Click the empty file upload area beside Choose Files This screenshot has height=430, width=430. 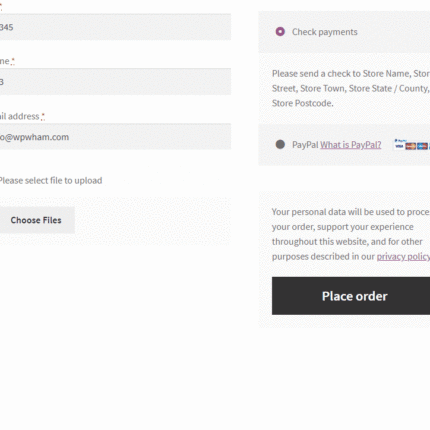click(x=153, y=220)
